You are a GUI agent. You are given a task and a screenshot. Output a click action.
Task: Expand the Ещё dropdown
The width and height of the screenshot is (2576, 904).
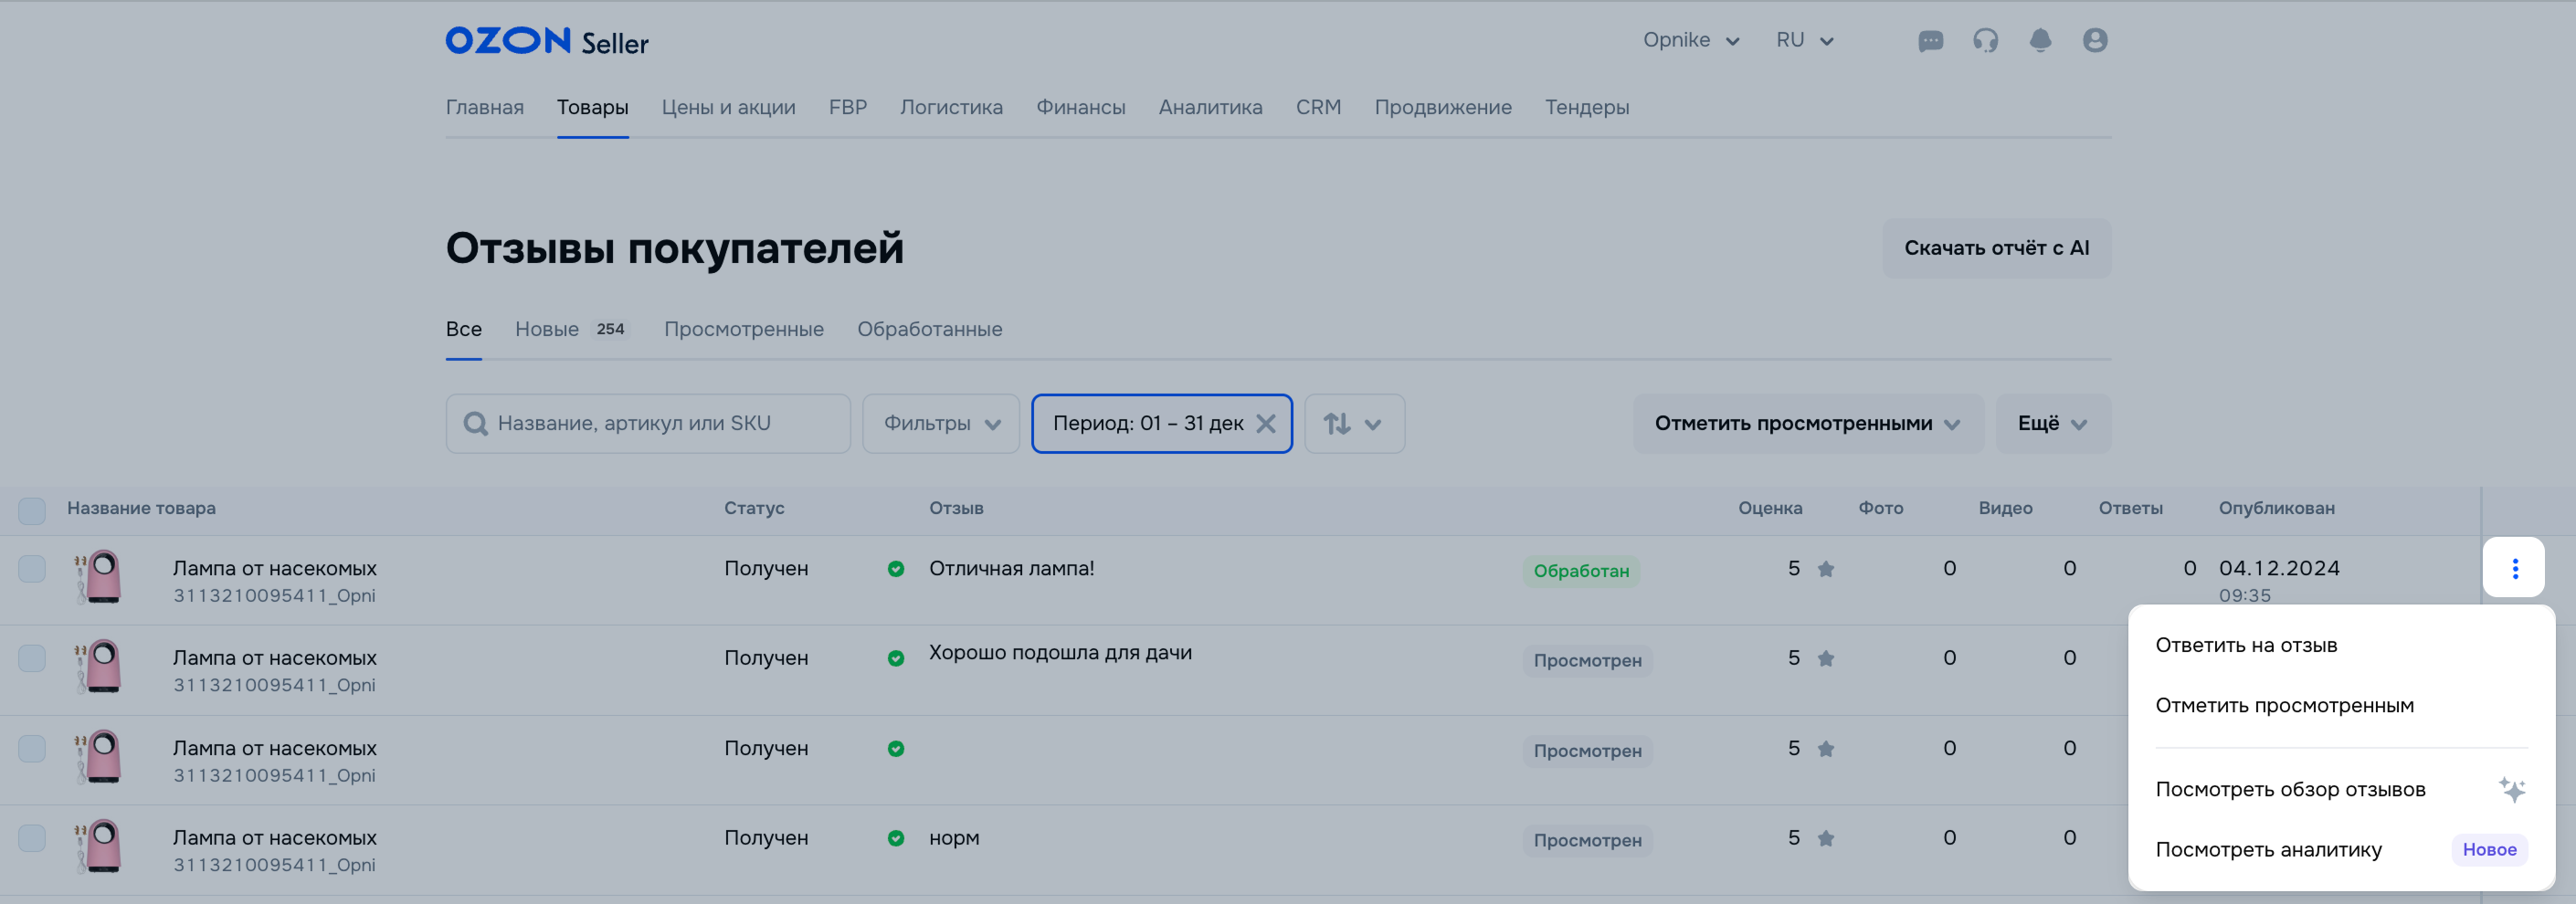pos(2053,424)
